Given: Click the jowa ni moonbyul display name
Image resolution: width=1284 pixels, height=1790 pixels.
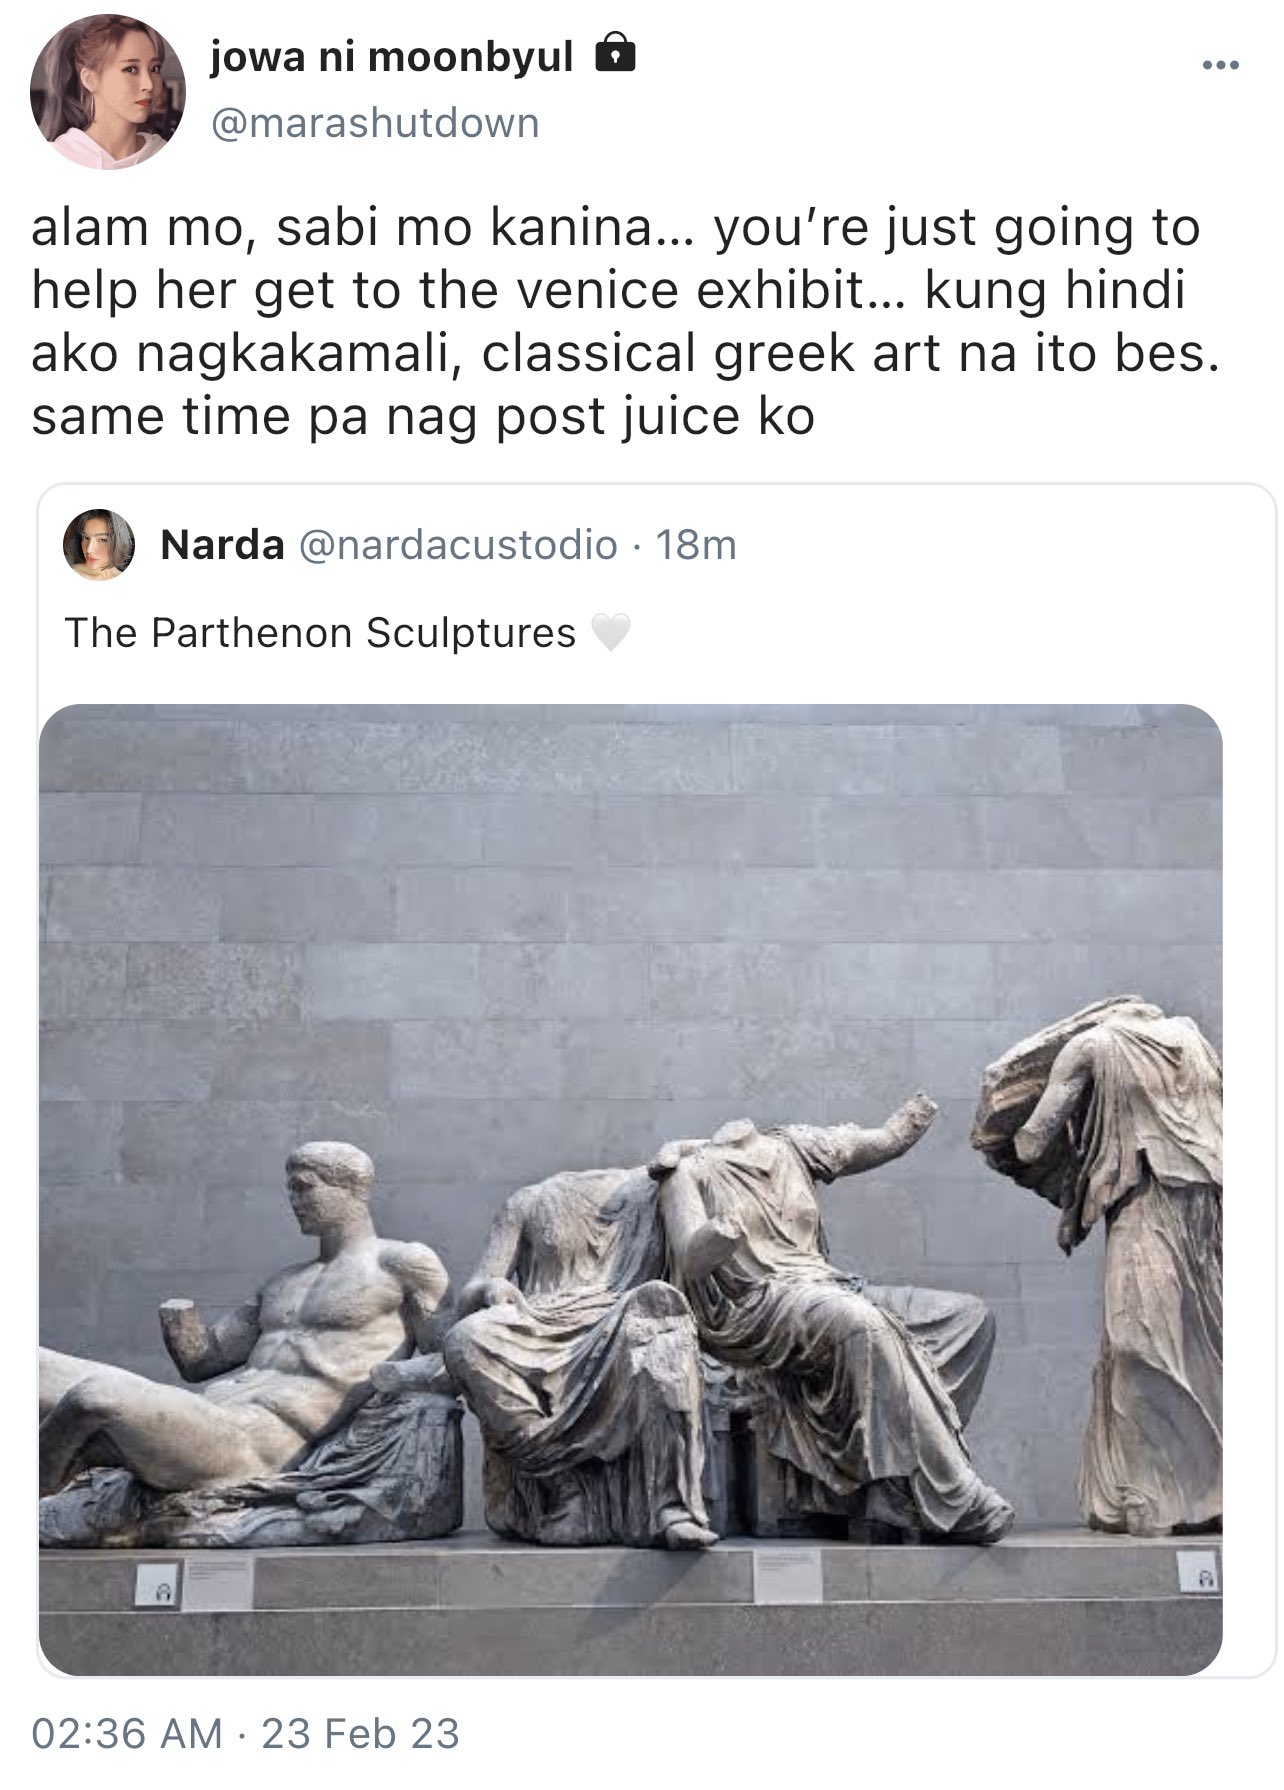Looking at the screenshot, I should [x=392, y=58].
